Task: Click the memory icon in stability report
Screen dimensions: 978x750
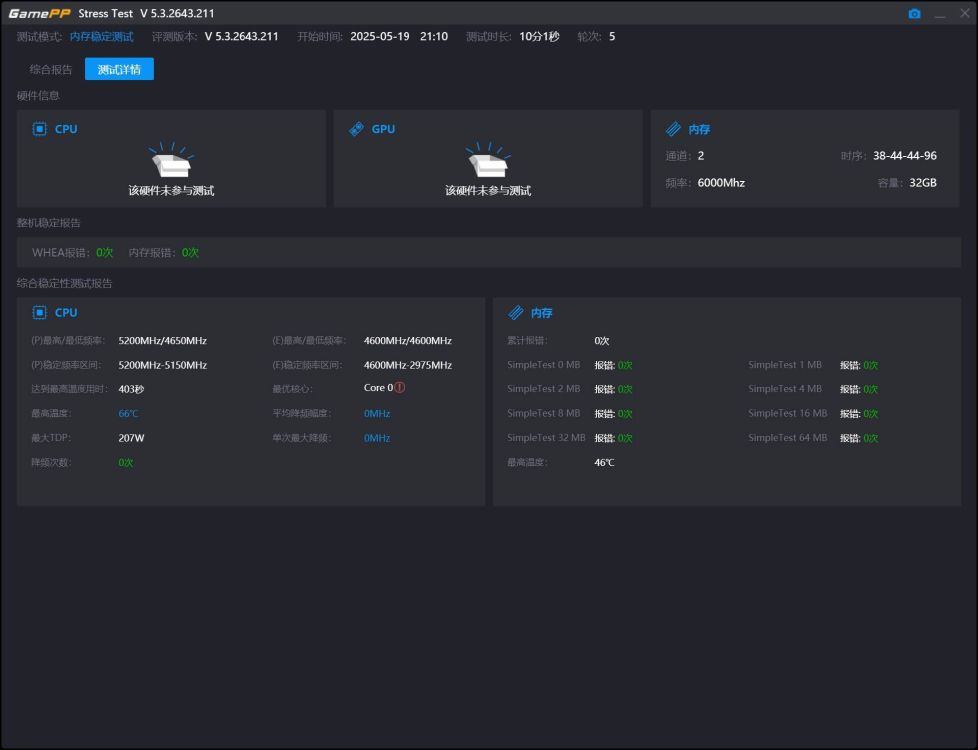Action: (x=515, y=313)
